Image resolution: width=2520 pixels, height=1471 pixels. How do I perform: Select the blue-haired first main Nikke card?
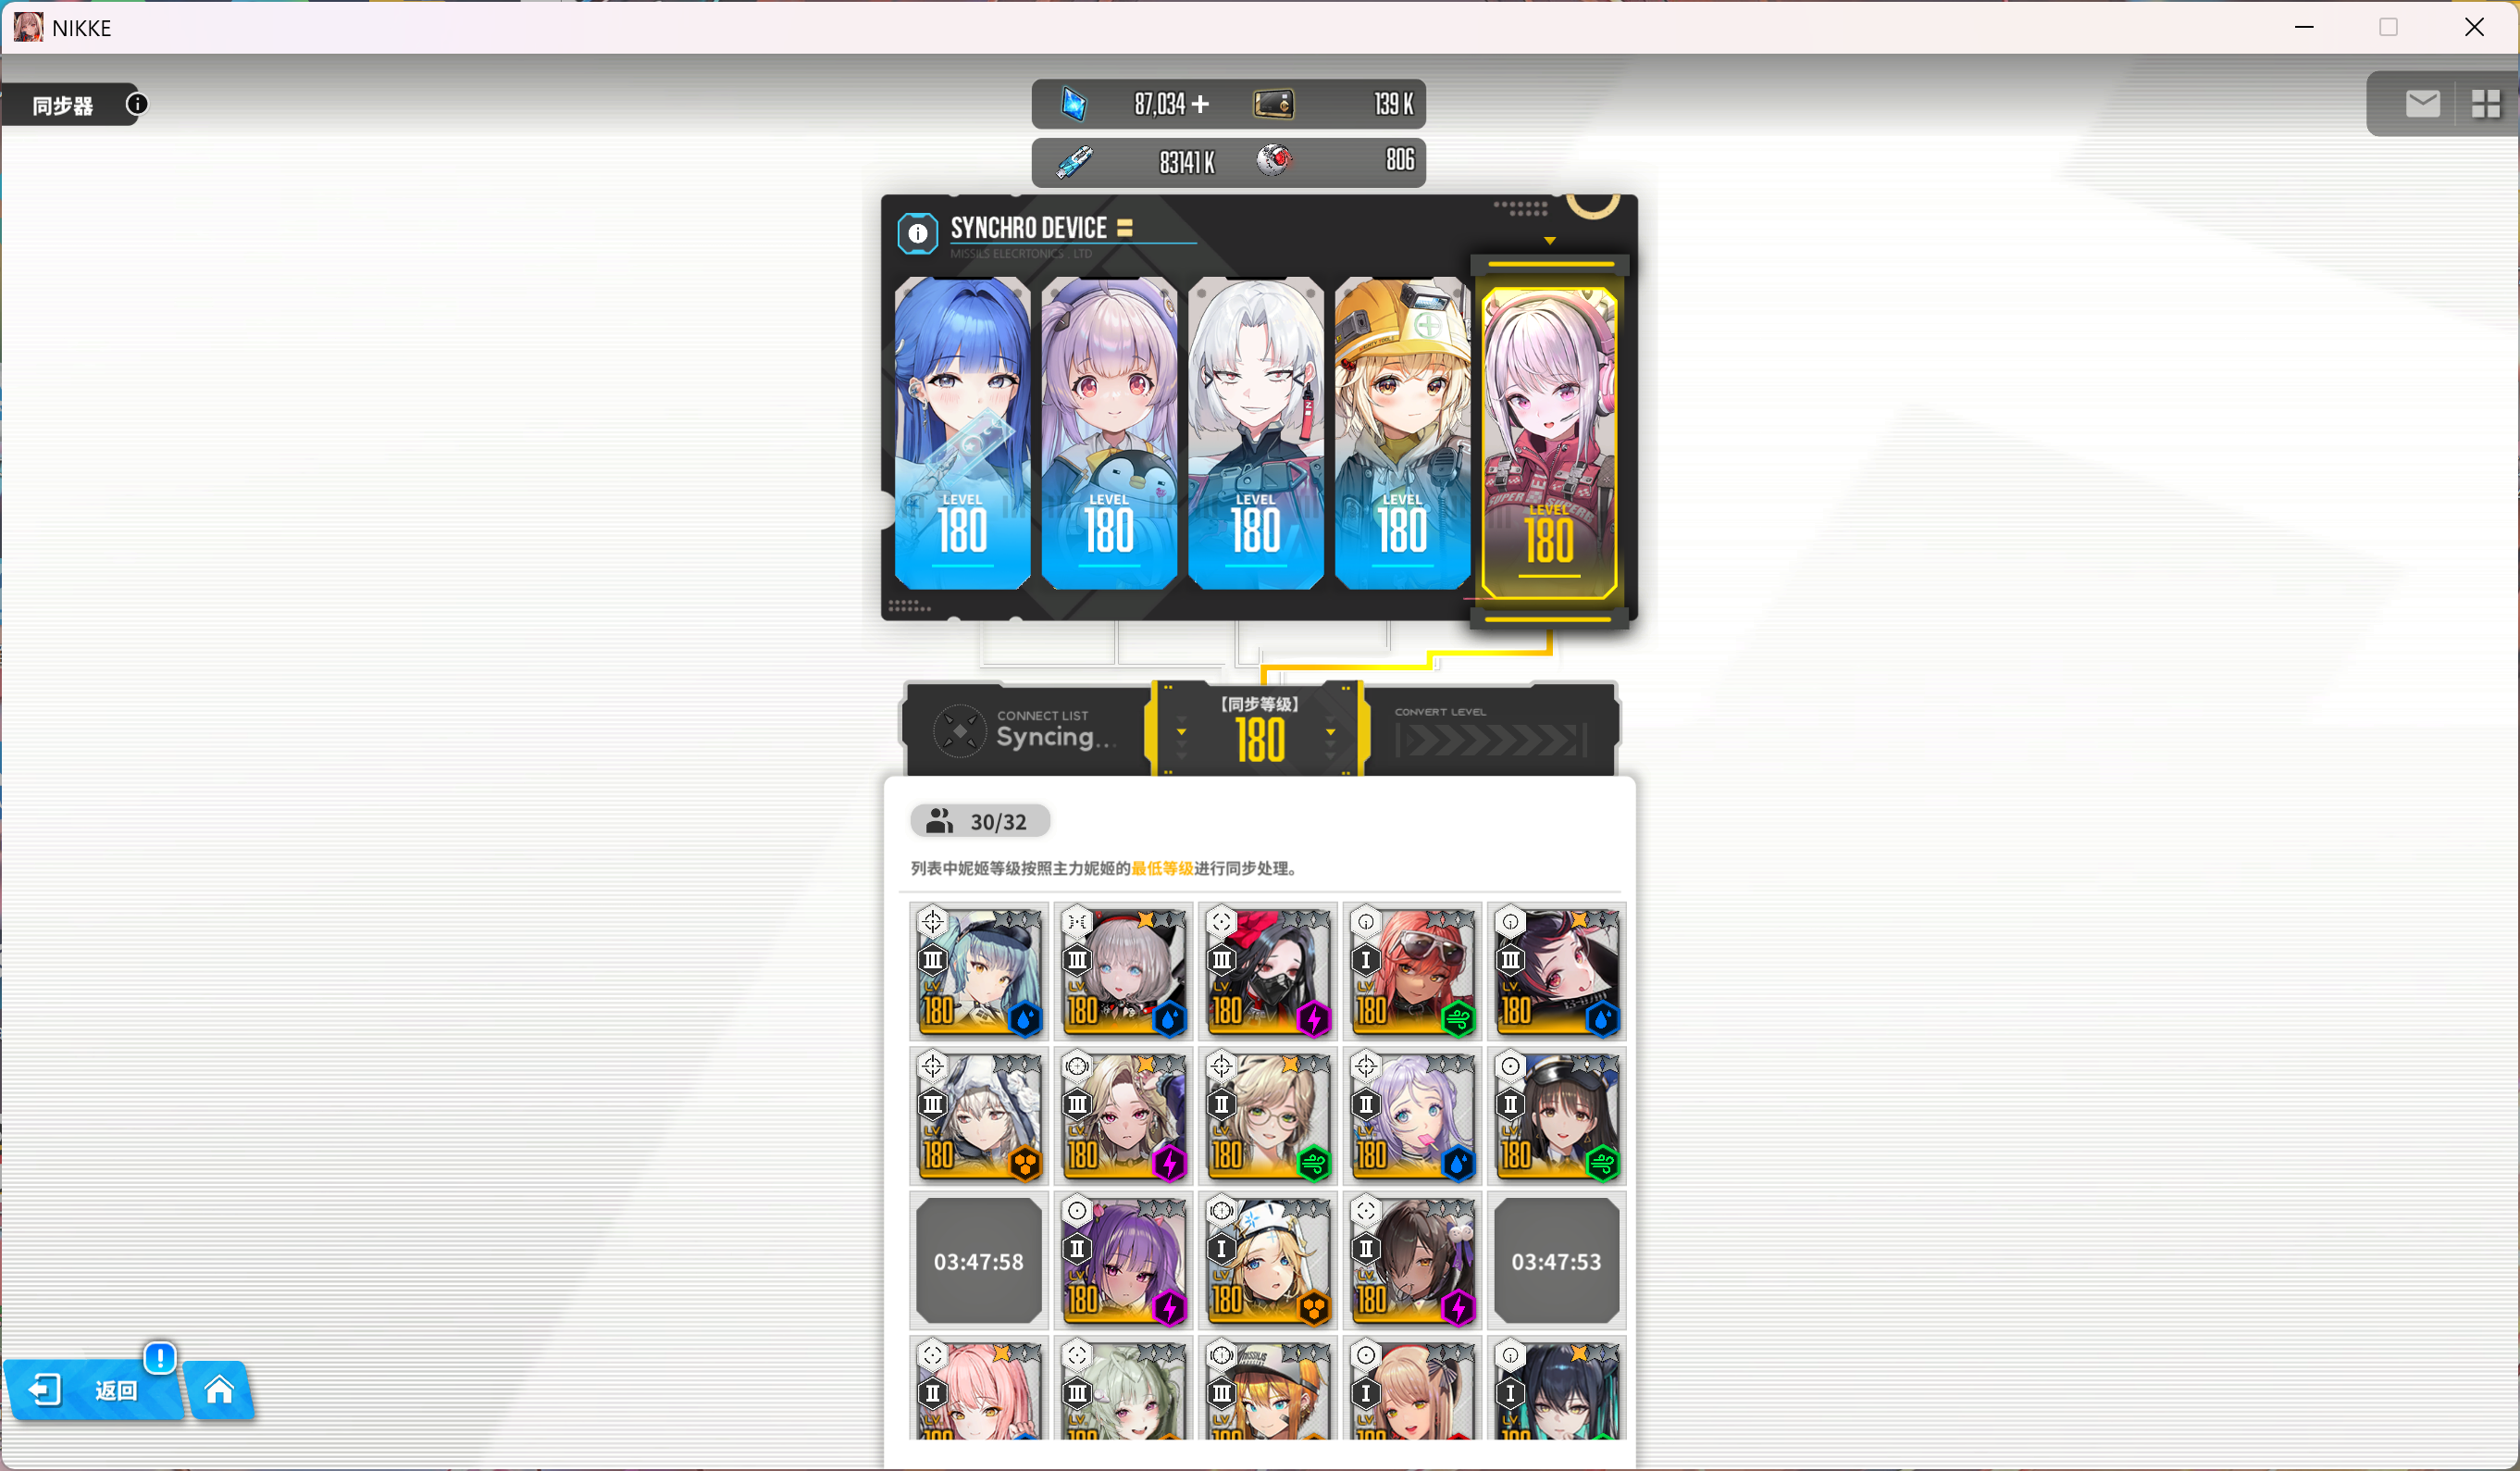click(x=962, y=432)
